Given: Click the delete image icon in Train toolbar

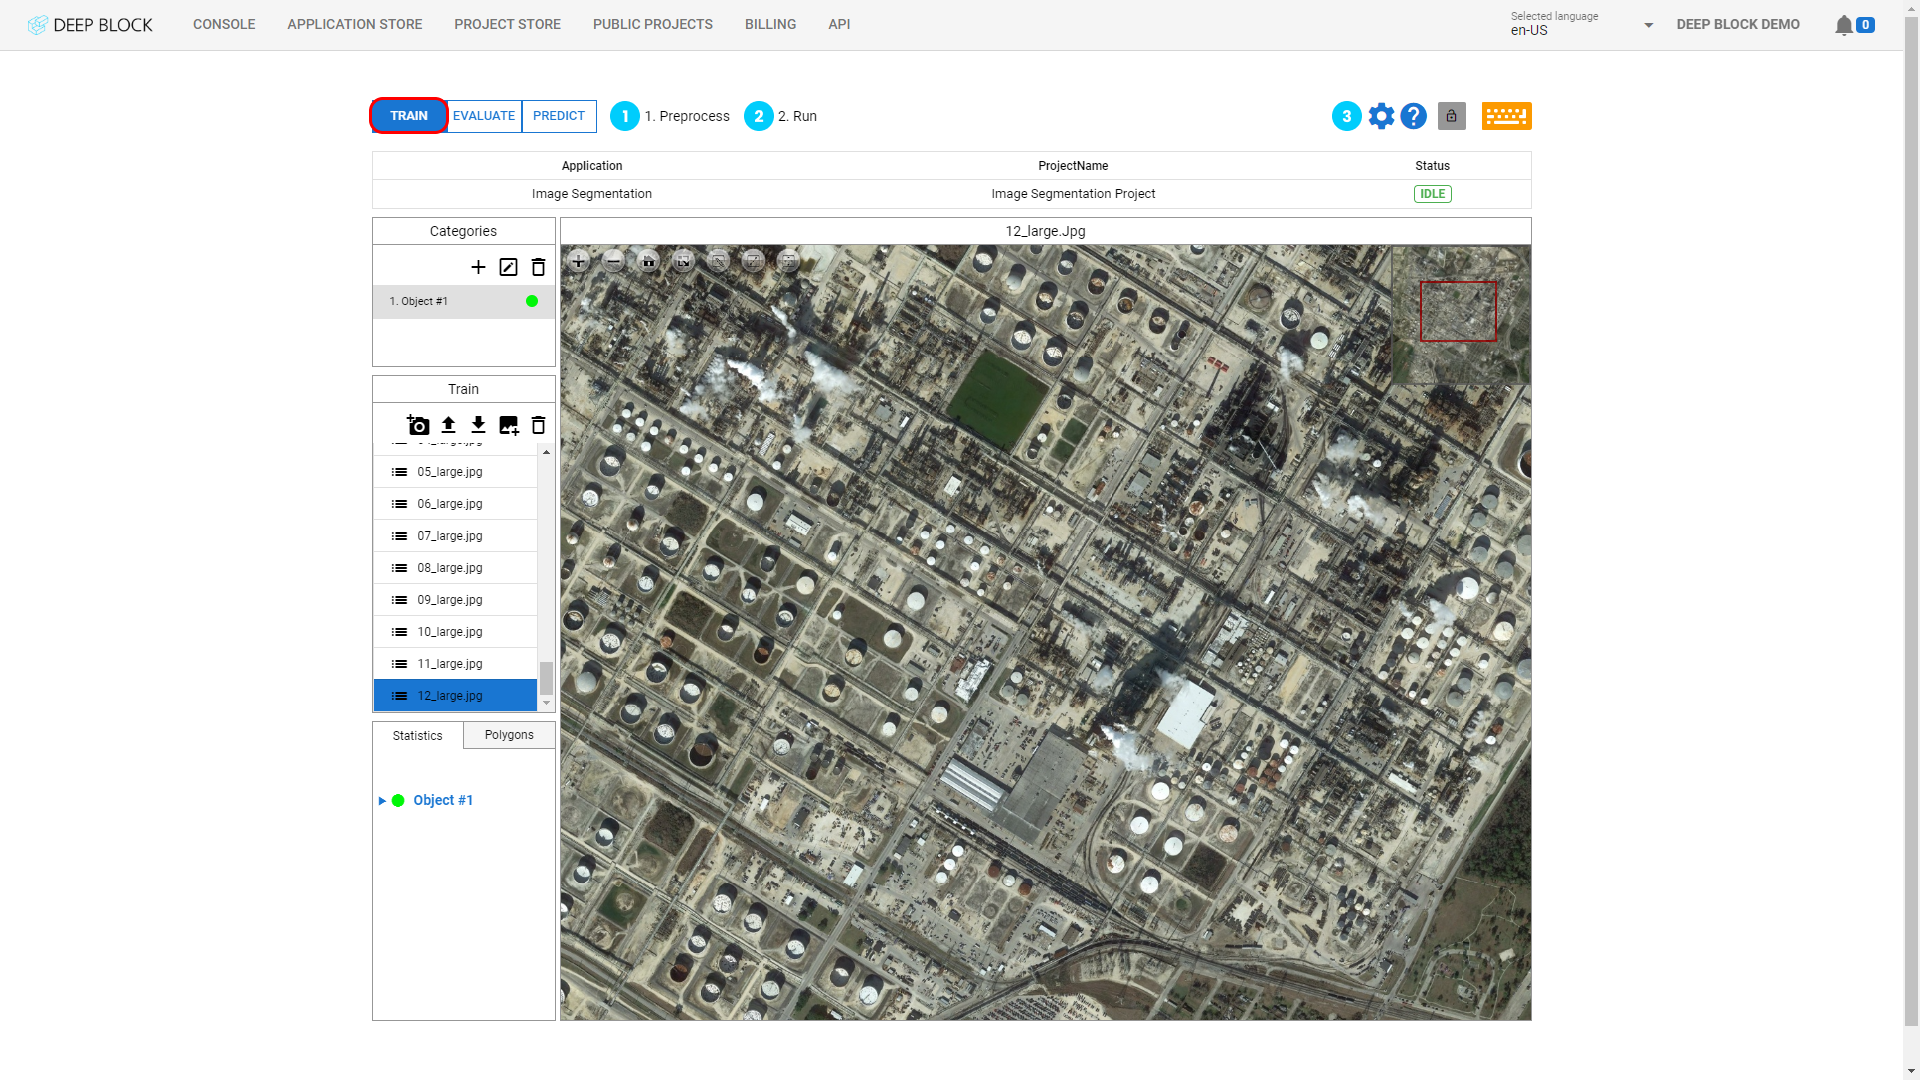Looking at the screenshot, I should click(x=538, y=425).
